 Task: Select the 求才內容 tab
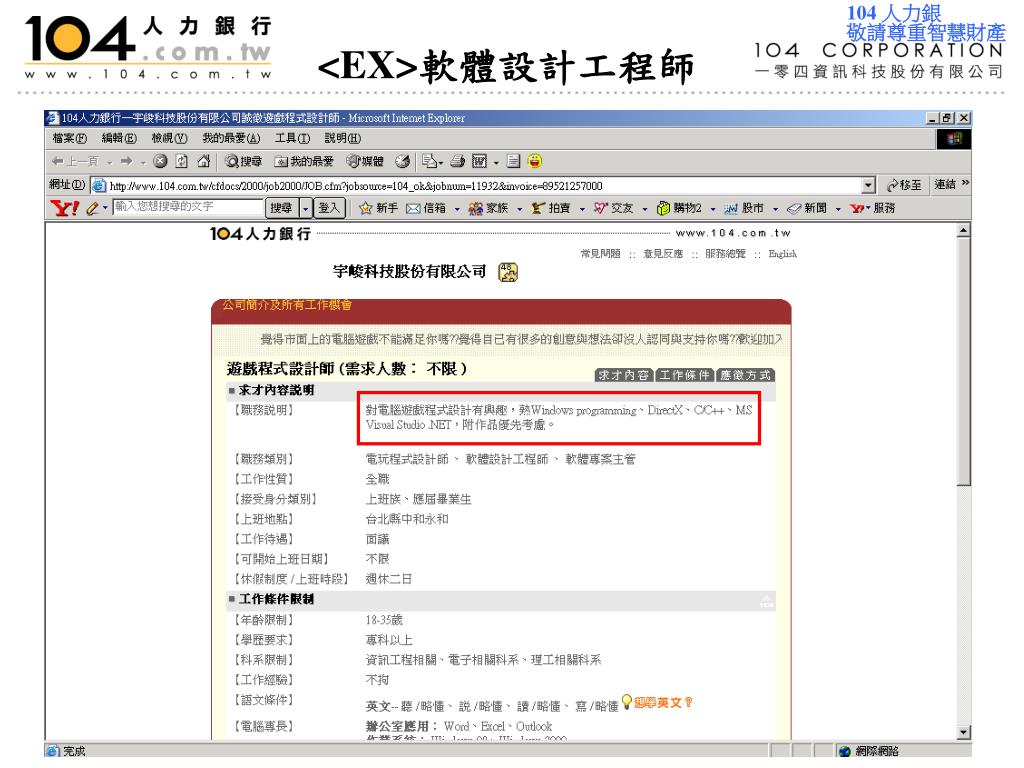[x=624, y=375]
